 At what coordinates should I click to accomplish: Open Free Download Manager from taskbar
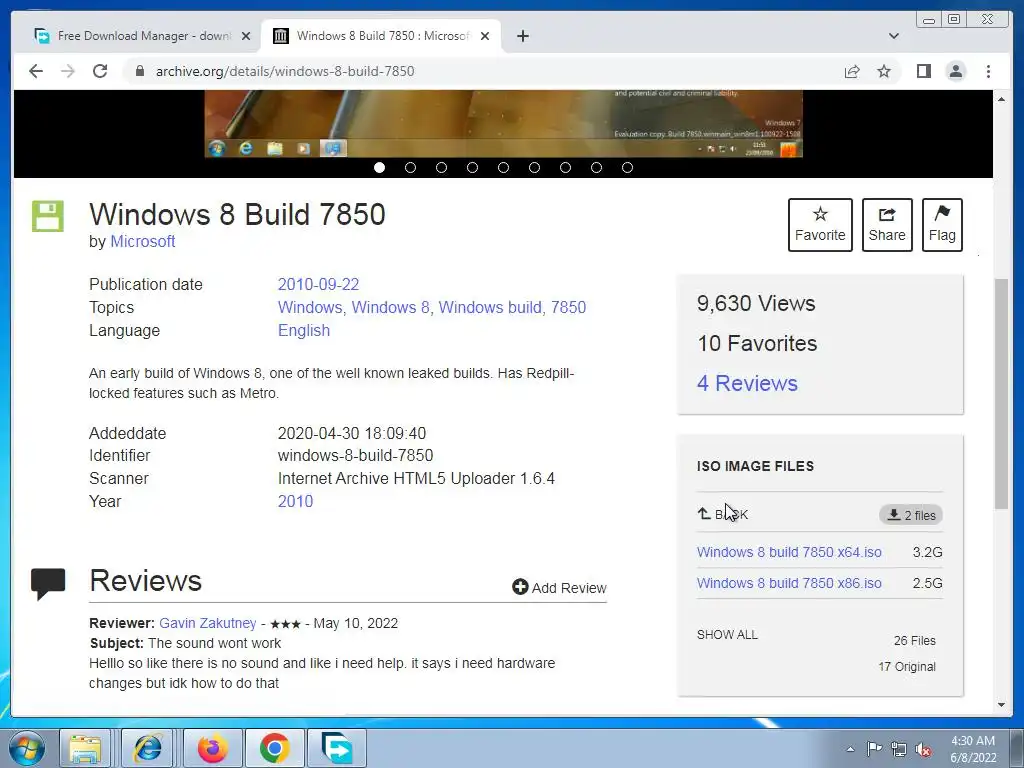pos(337,748)
